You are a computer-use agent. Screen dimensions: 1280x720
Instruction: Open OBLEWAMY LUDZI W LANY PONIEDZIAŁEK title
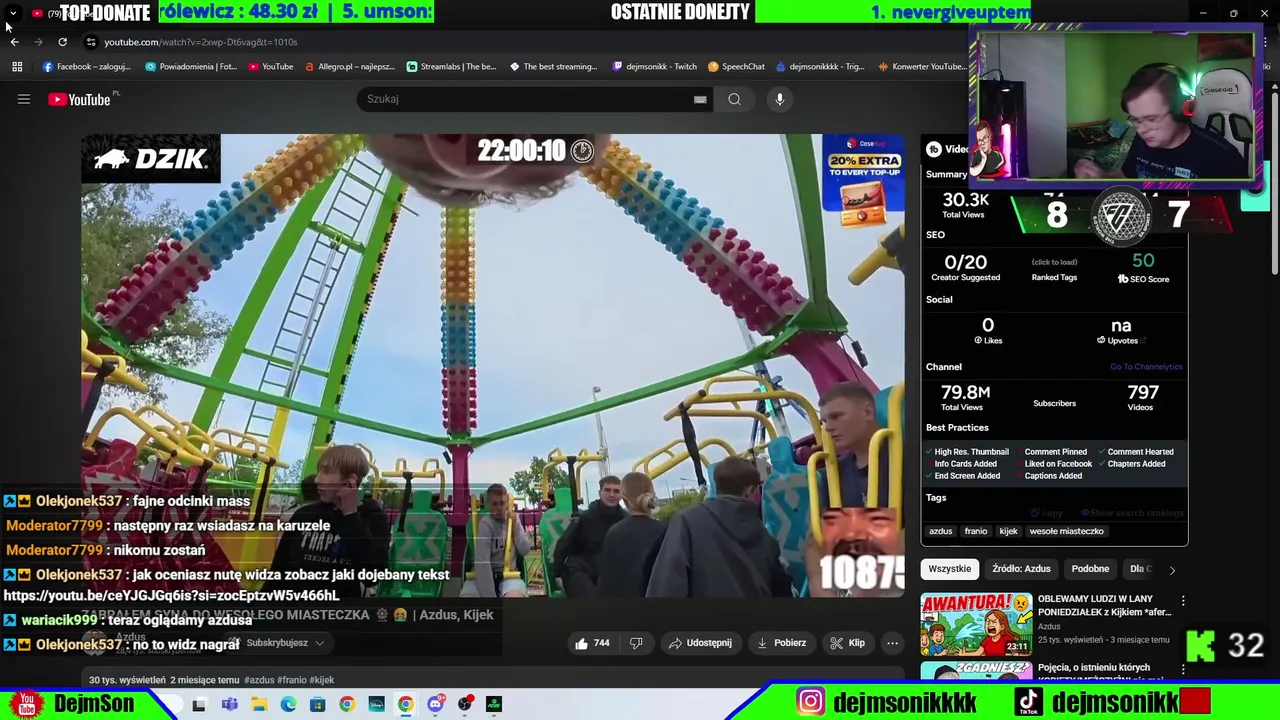point(1104,605)
